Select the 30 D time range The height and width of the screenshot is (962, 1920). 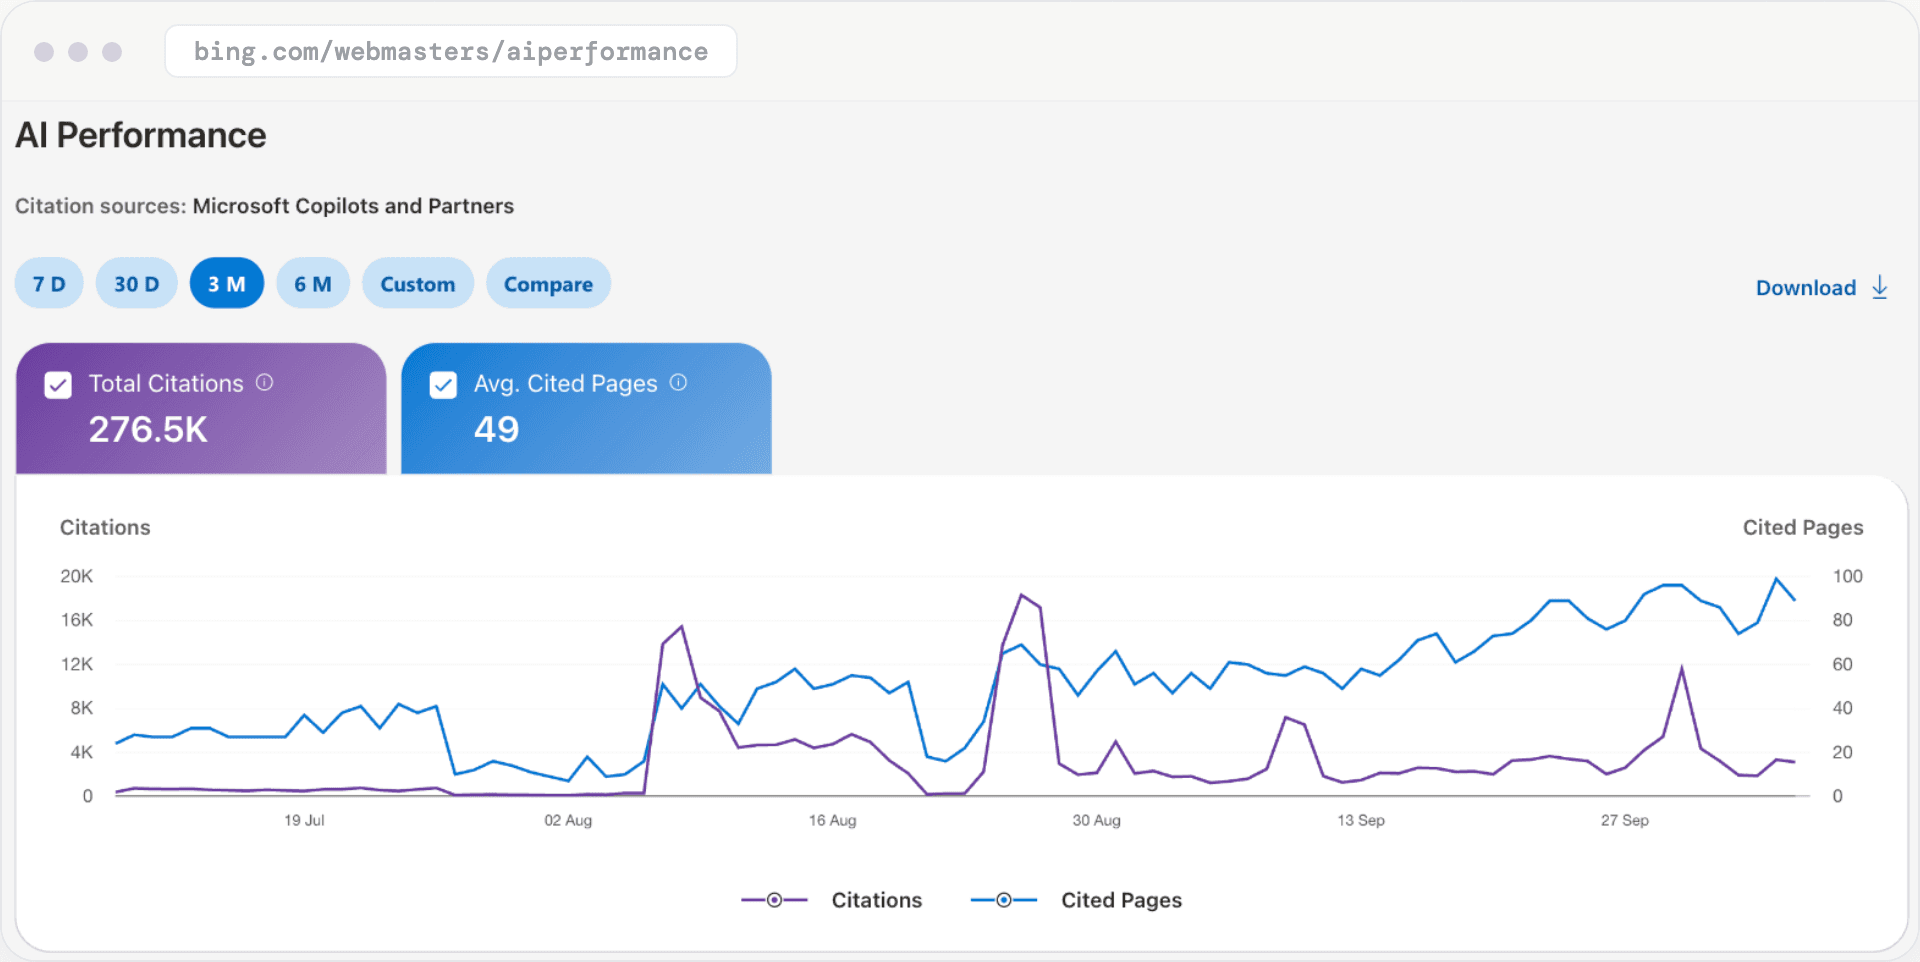pyautogui.click(x=136, y=283)
